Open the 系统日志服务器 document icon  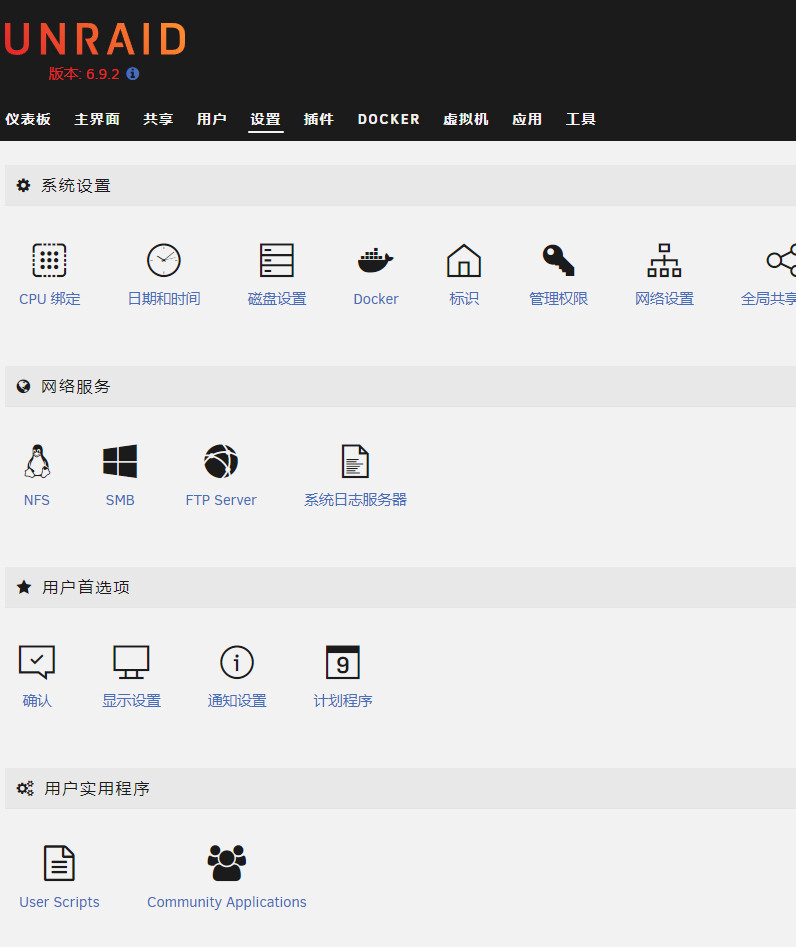click(x=355, y=461)
